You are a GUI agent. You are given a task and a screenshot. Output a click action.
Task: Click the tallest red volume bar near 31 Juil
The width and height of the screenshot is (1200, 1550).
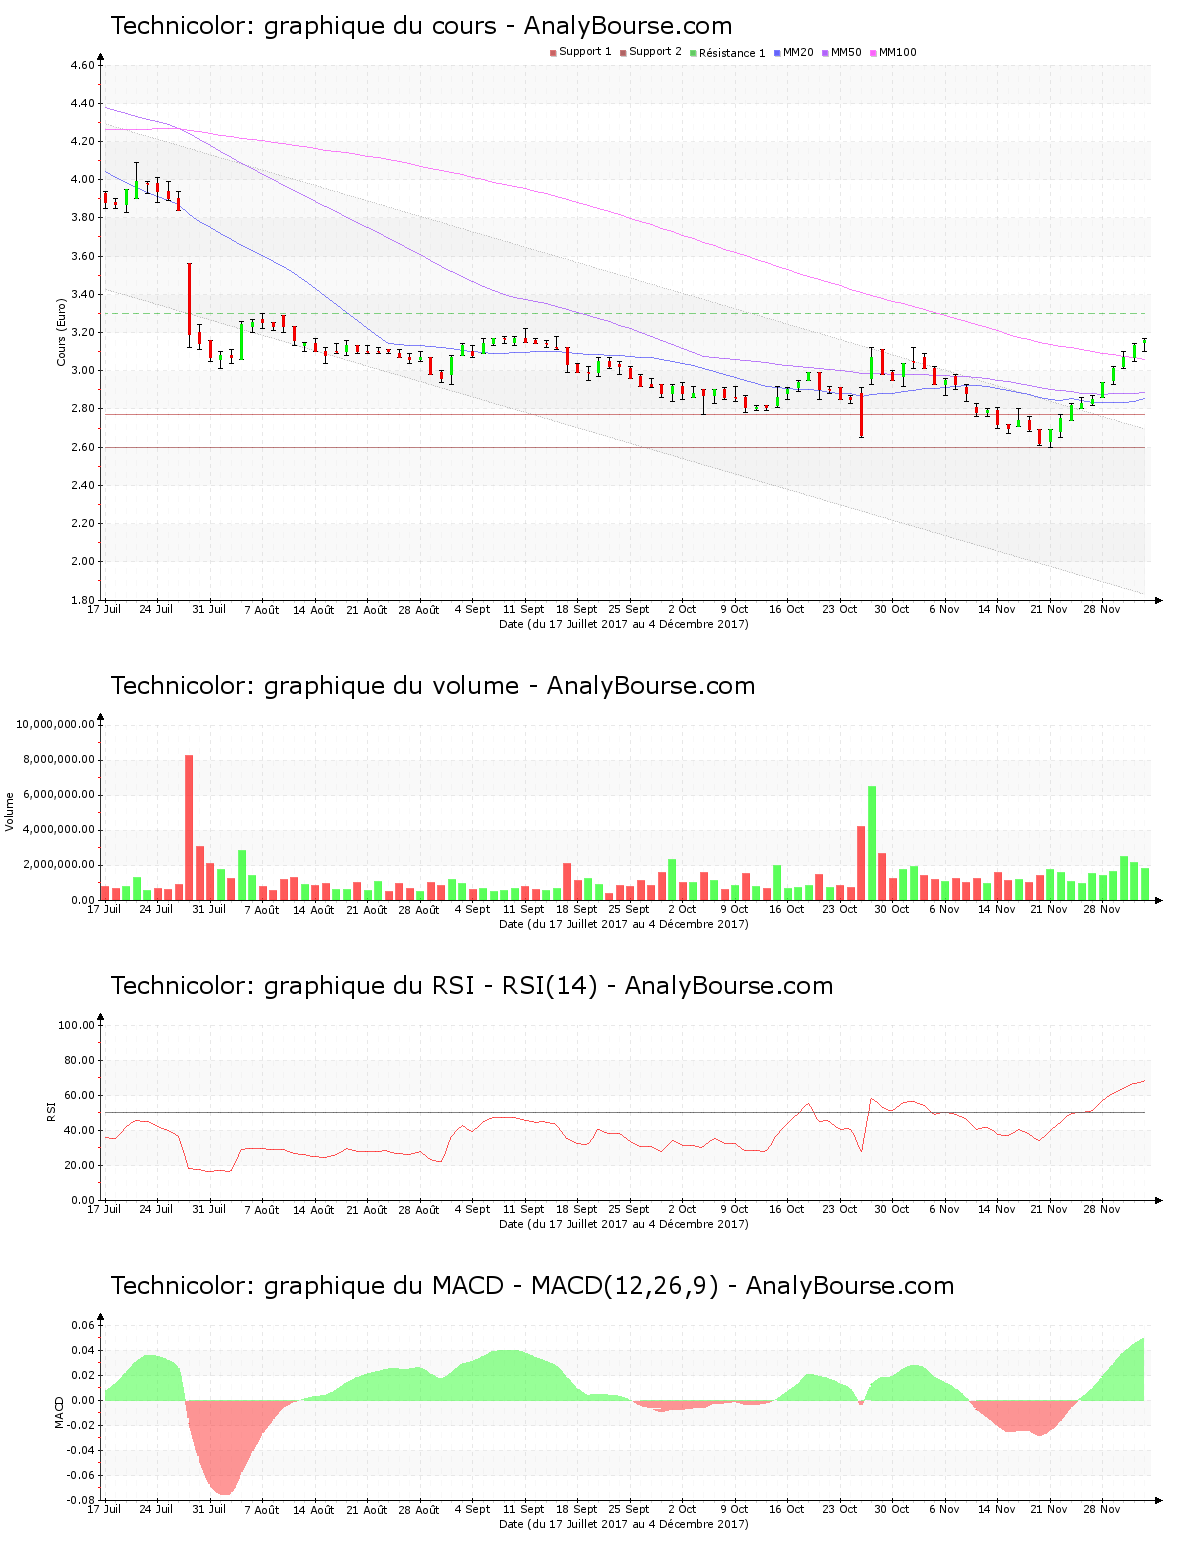click(x=189, y=828)
